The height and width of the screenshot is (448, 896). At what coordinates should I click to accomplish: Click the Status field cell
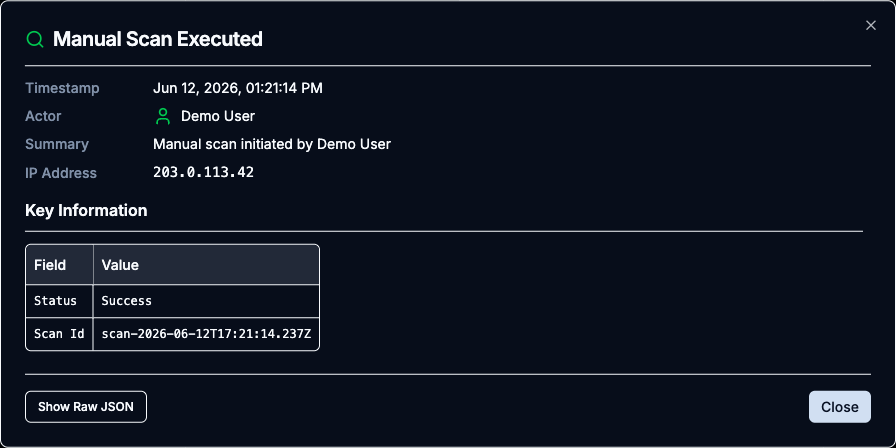[x=59, y=301]
